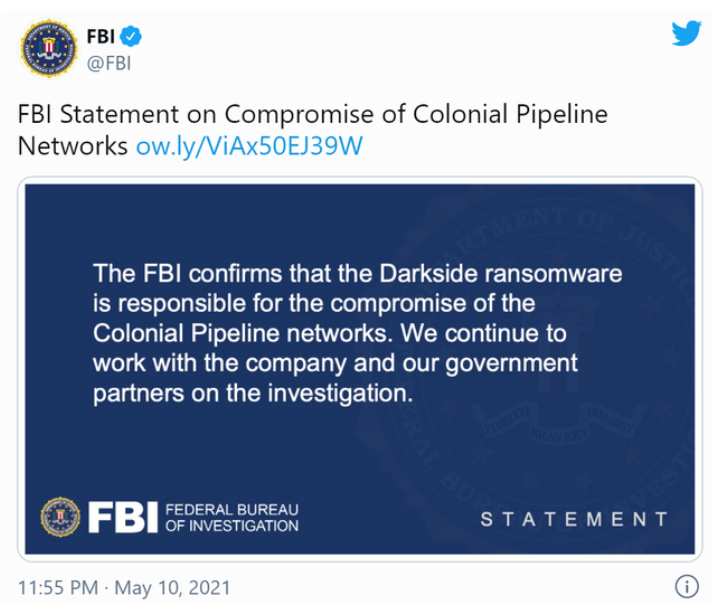Click the 'is responsible for the compromise' line

tap(314, 303)
